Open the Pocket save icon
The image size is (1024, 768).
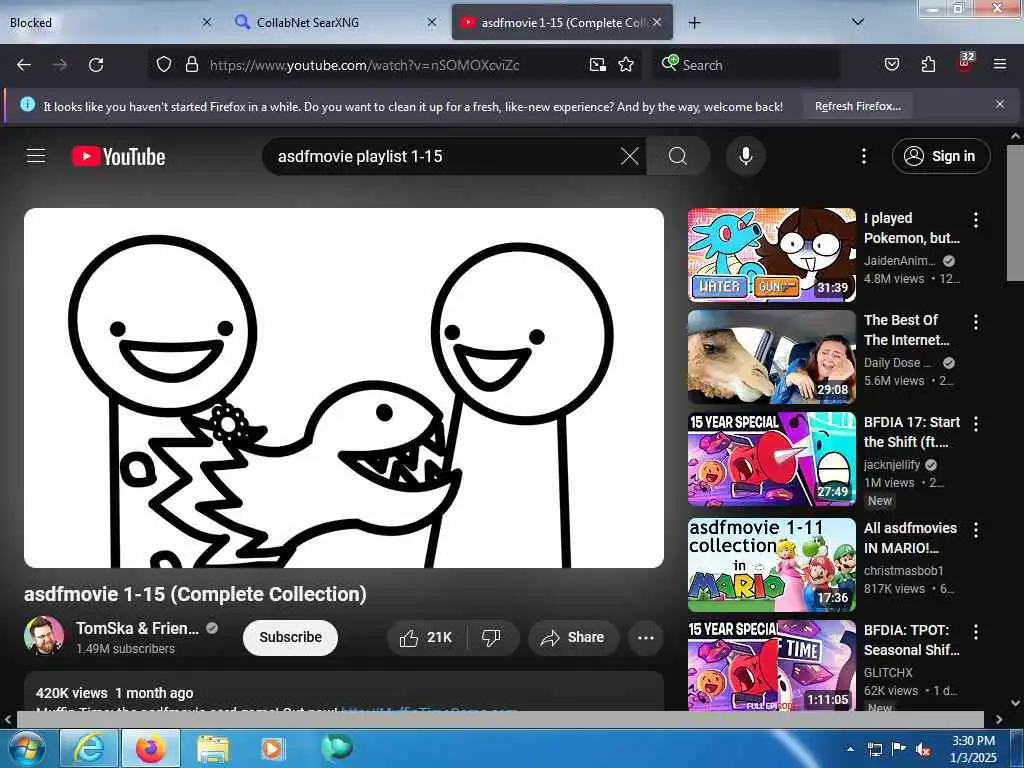(891, 64)
